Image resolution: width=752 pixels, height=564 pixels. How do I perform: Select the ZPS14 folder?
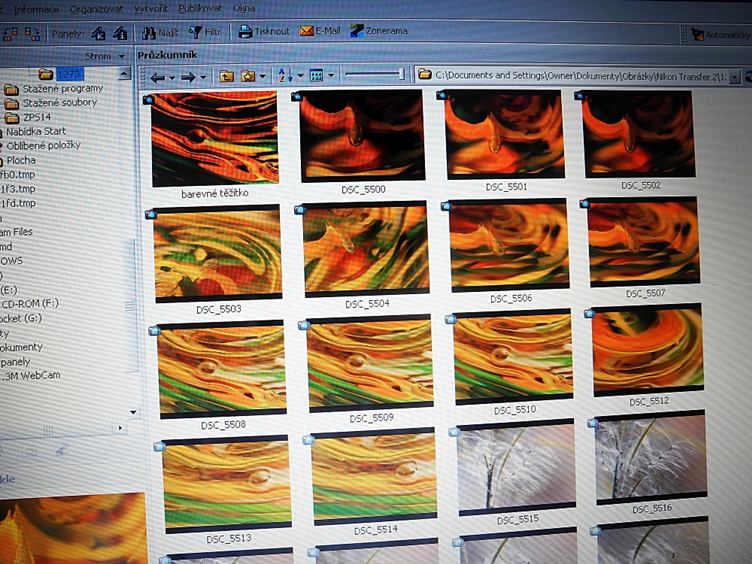[37, 117]
